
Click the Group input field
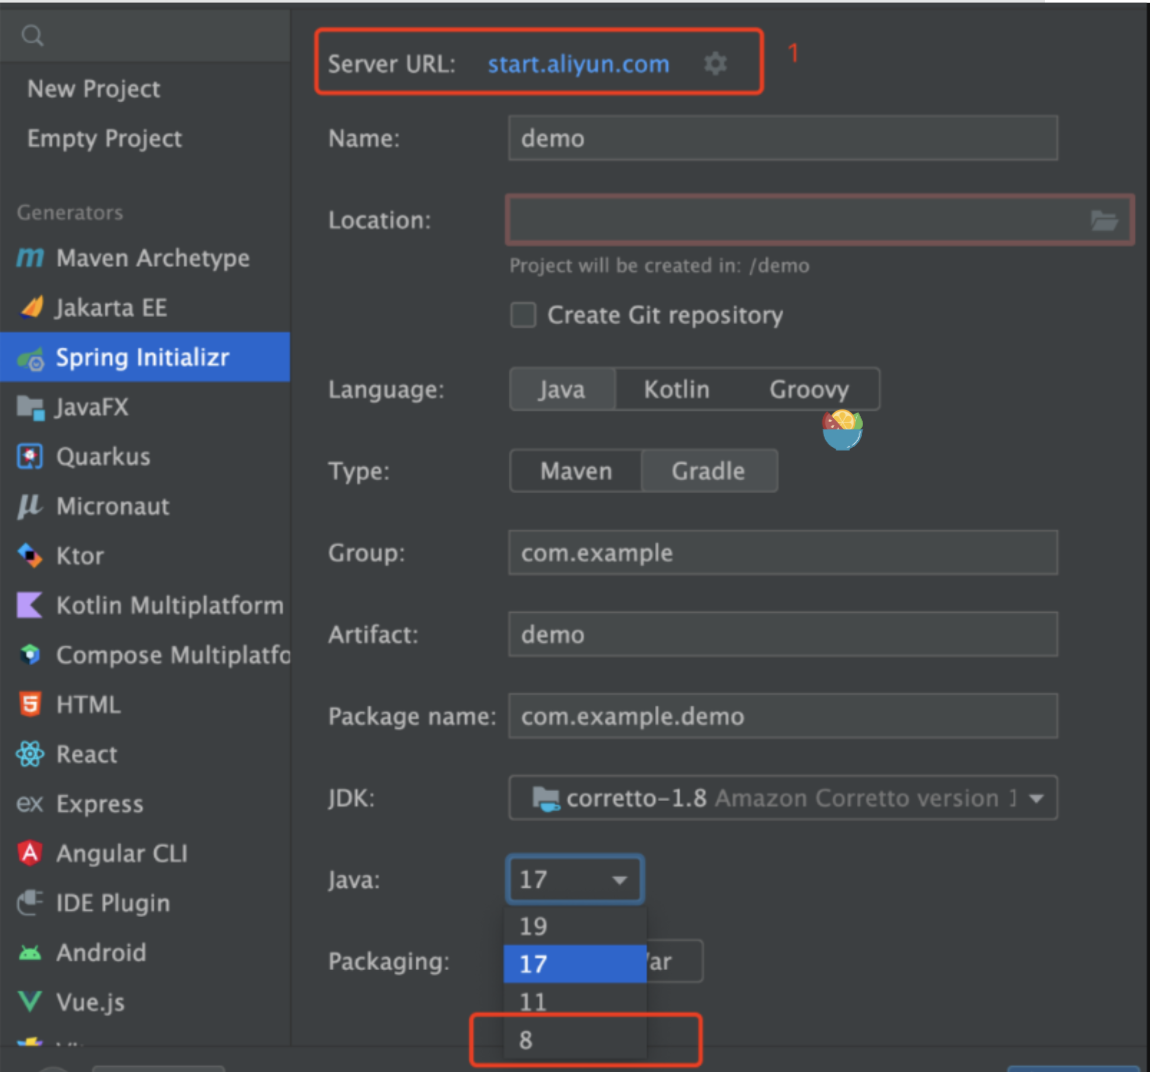(783, 552)
